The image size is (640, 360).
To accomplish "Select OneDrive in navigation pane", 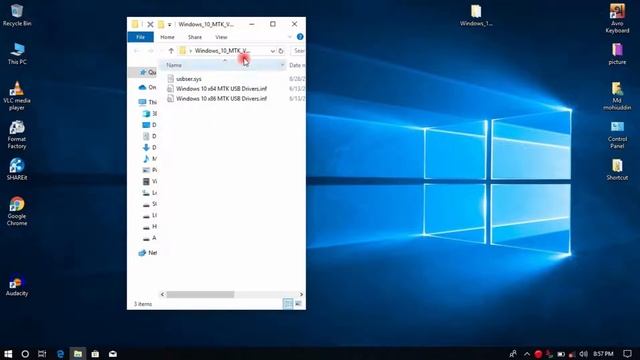I will tap(147, 87).
